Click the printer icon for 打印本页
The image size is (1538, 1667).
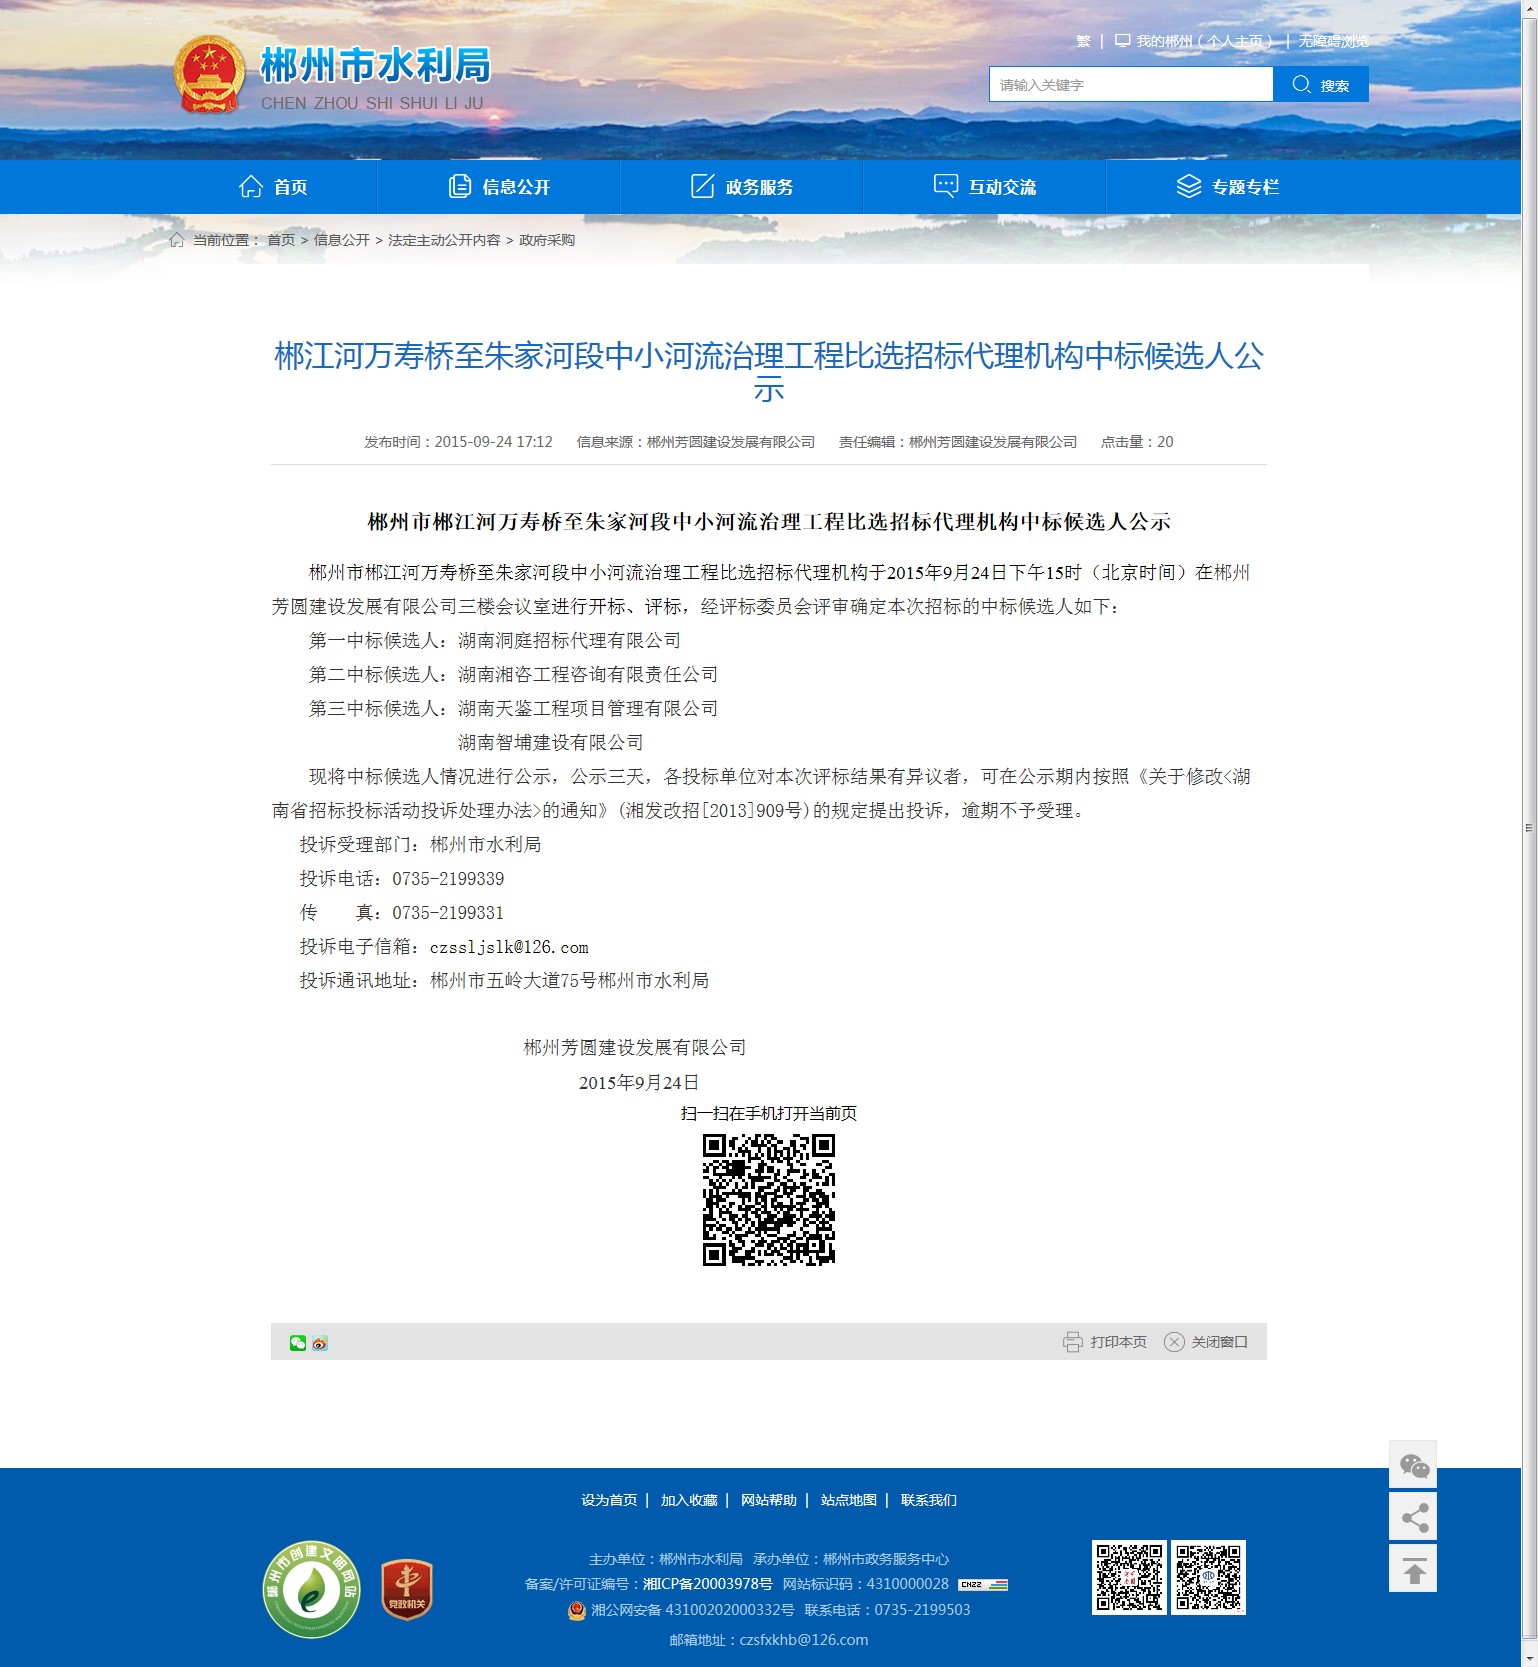point(1073,1342)
